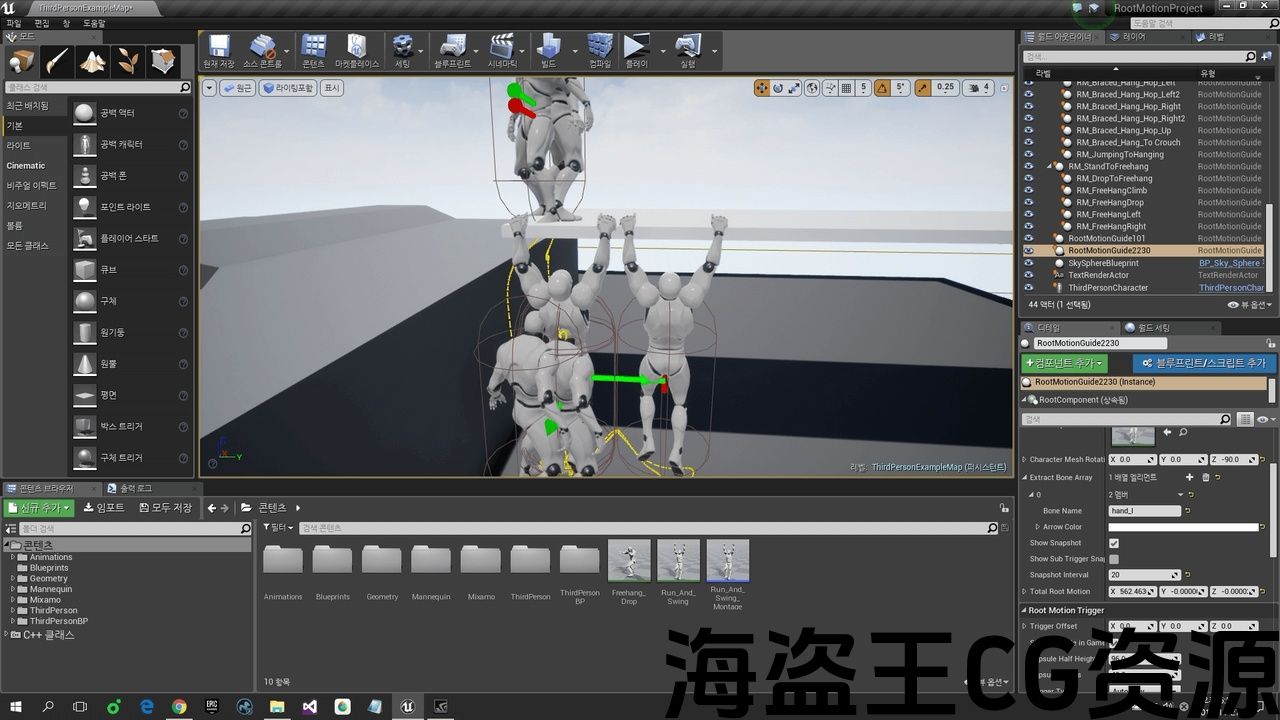Click the 컴파일 compile toolbar icon
The height and width of the screenshot is (720, 1280).
tap(599, 48)
